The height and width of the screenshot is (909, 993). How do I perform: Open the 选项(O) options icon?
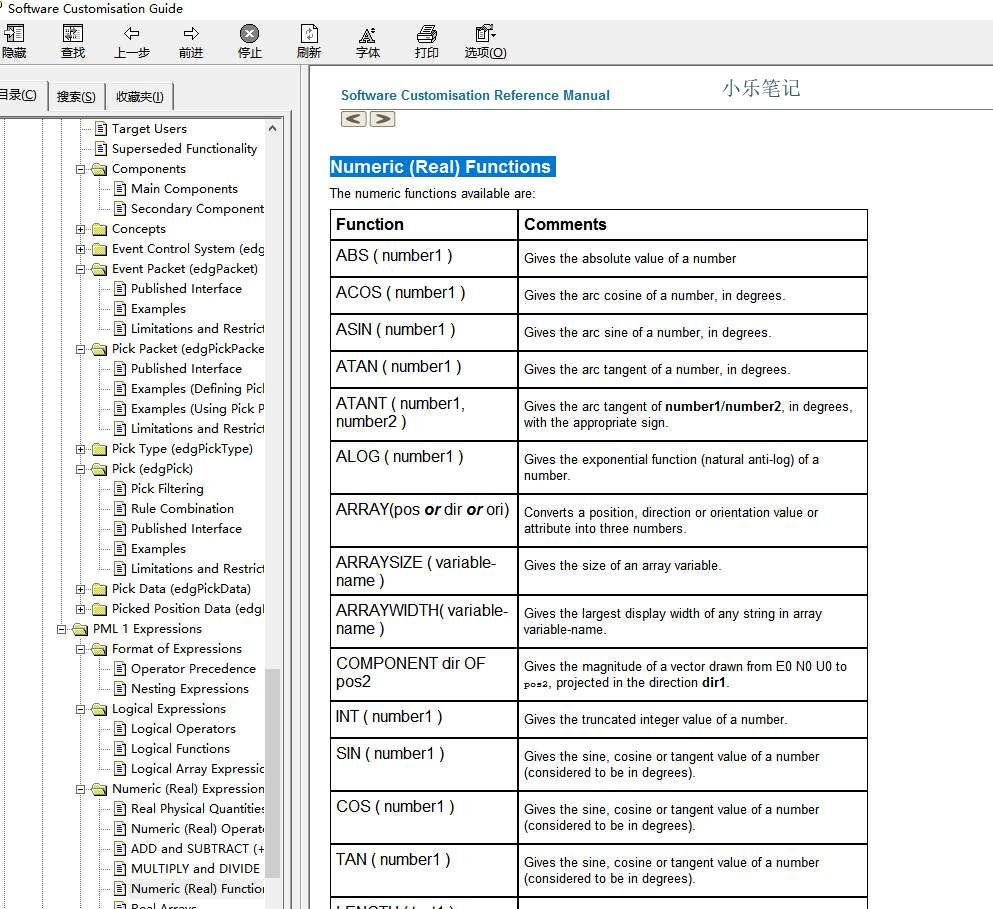click(485, 33)
